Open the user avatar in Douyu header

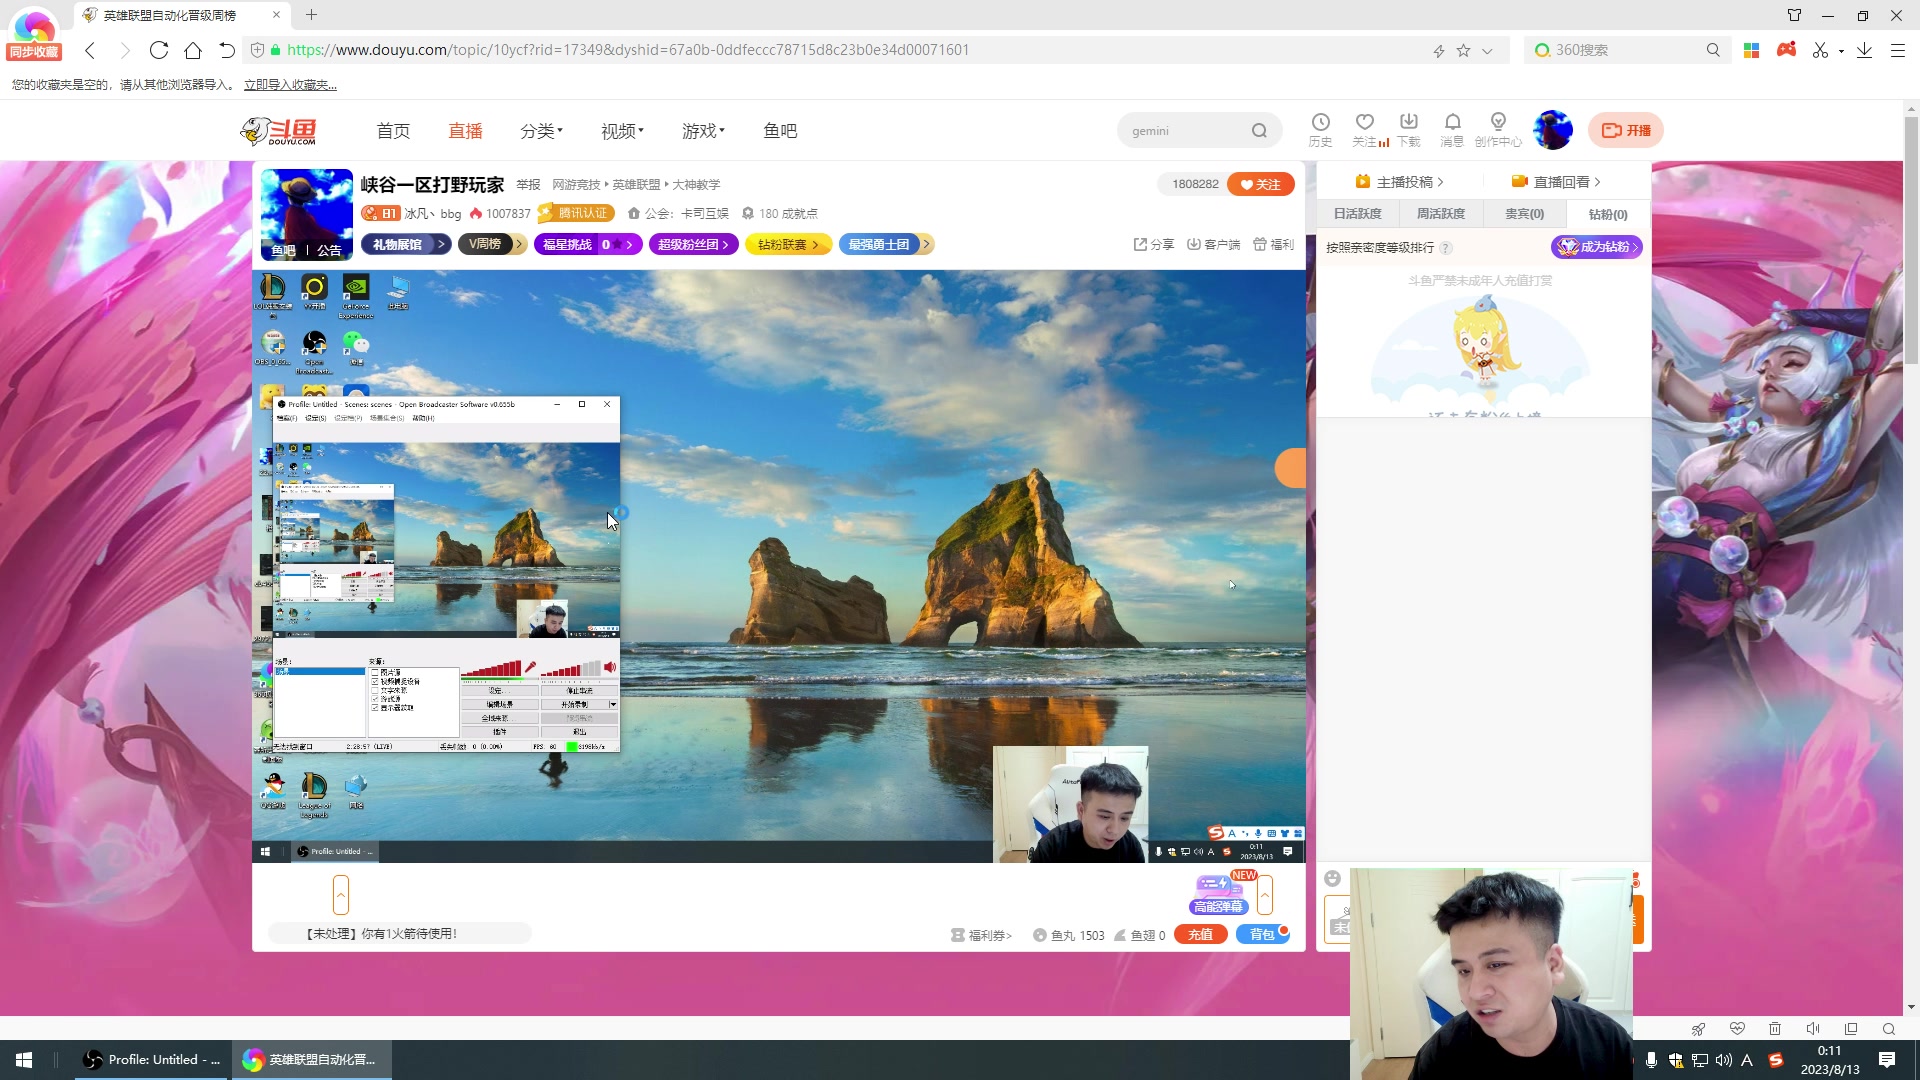tap(1553, 130)
